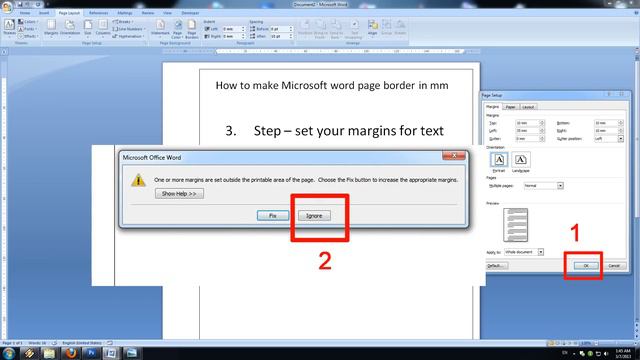Open file explorer folder icon in taskbar
640x360 pixels.
(x=49, y=353)
